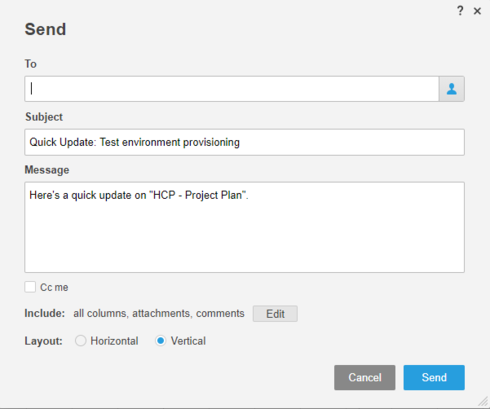Click the 'Cc me' label text
The width and height of the screenshot is (490, 409).
(x=54, y=287)
